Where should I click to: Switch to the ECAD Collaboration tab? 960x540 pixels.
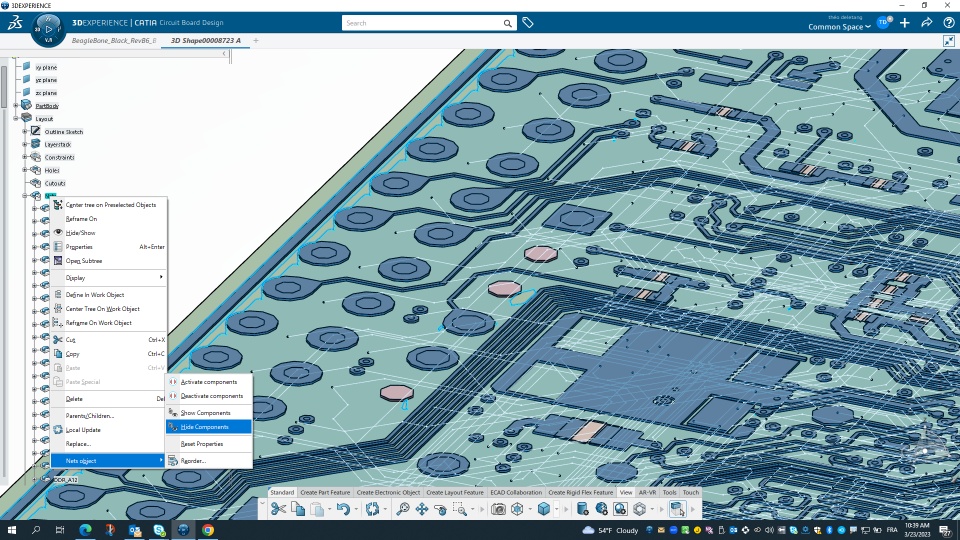[x=516, y=492]
